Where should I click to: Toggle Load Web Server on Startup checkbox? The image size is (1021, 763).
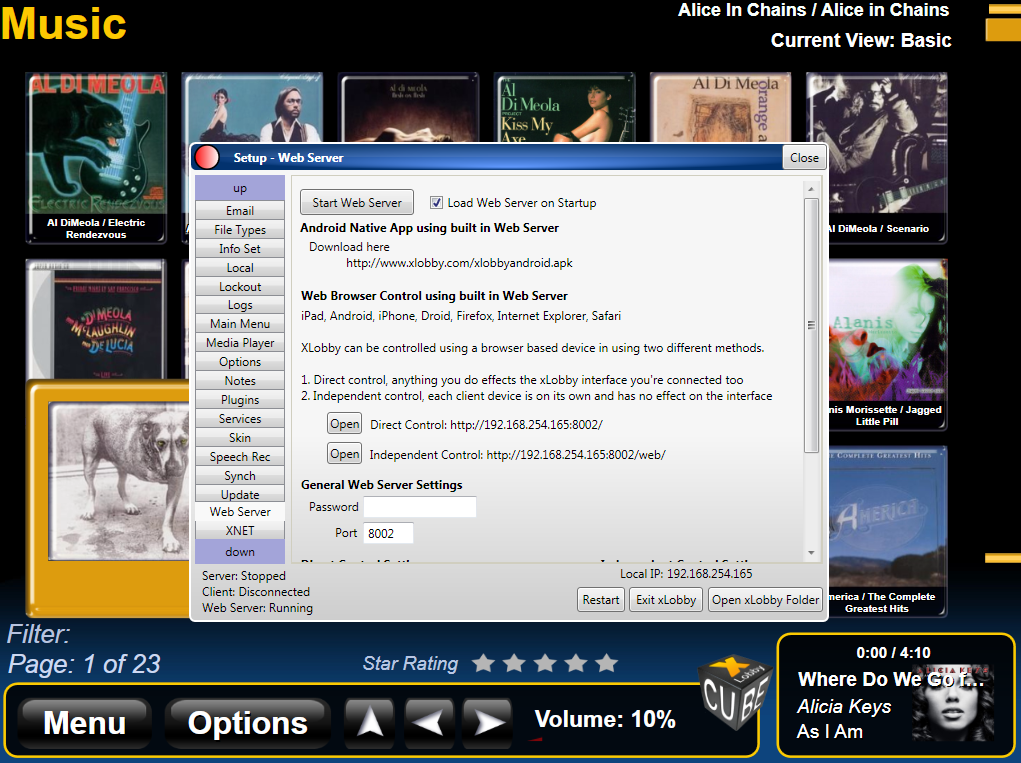(x=436, y=202)
